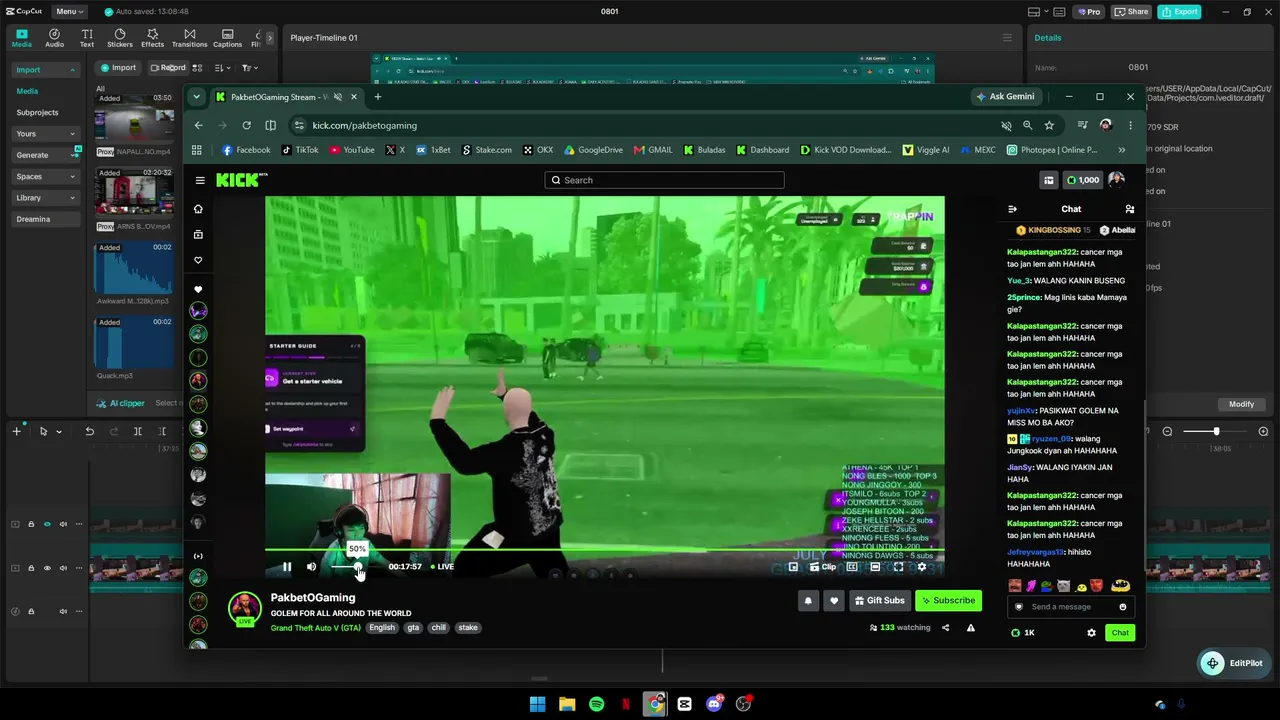
Task: Open the Facebook bookmark in Chrome
Action: (246, 150)
